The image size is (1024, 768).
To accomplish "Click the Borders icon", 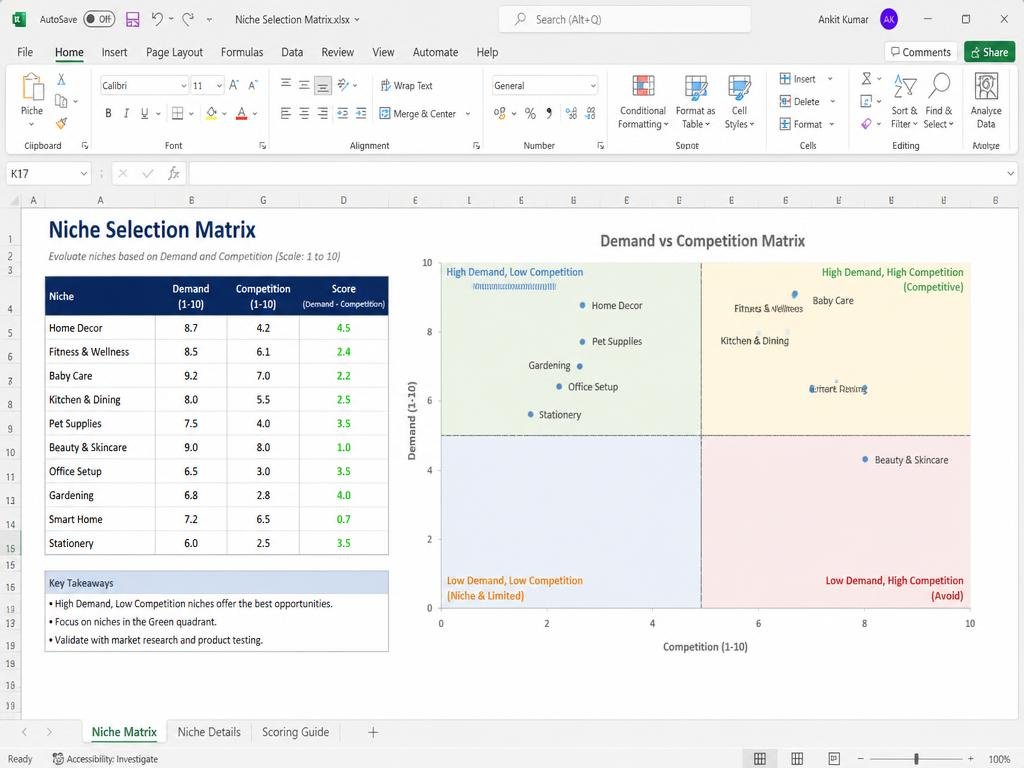I will pos(178,114).
